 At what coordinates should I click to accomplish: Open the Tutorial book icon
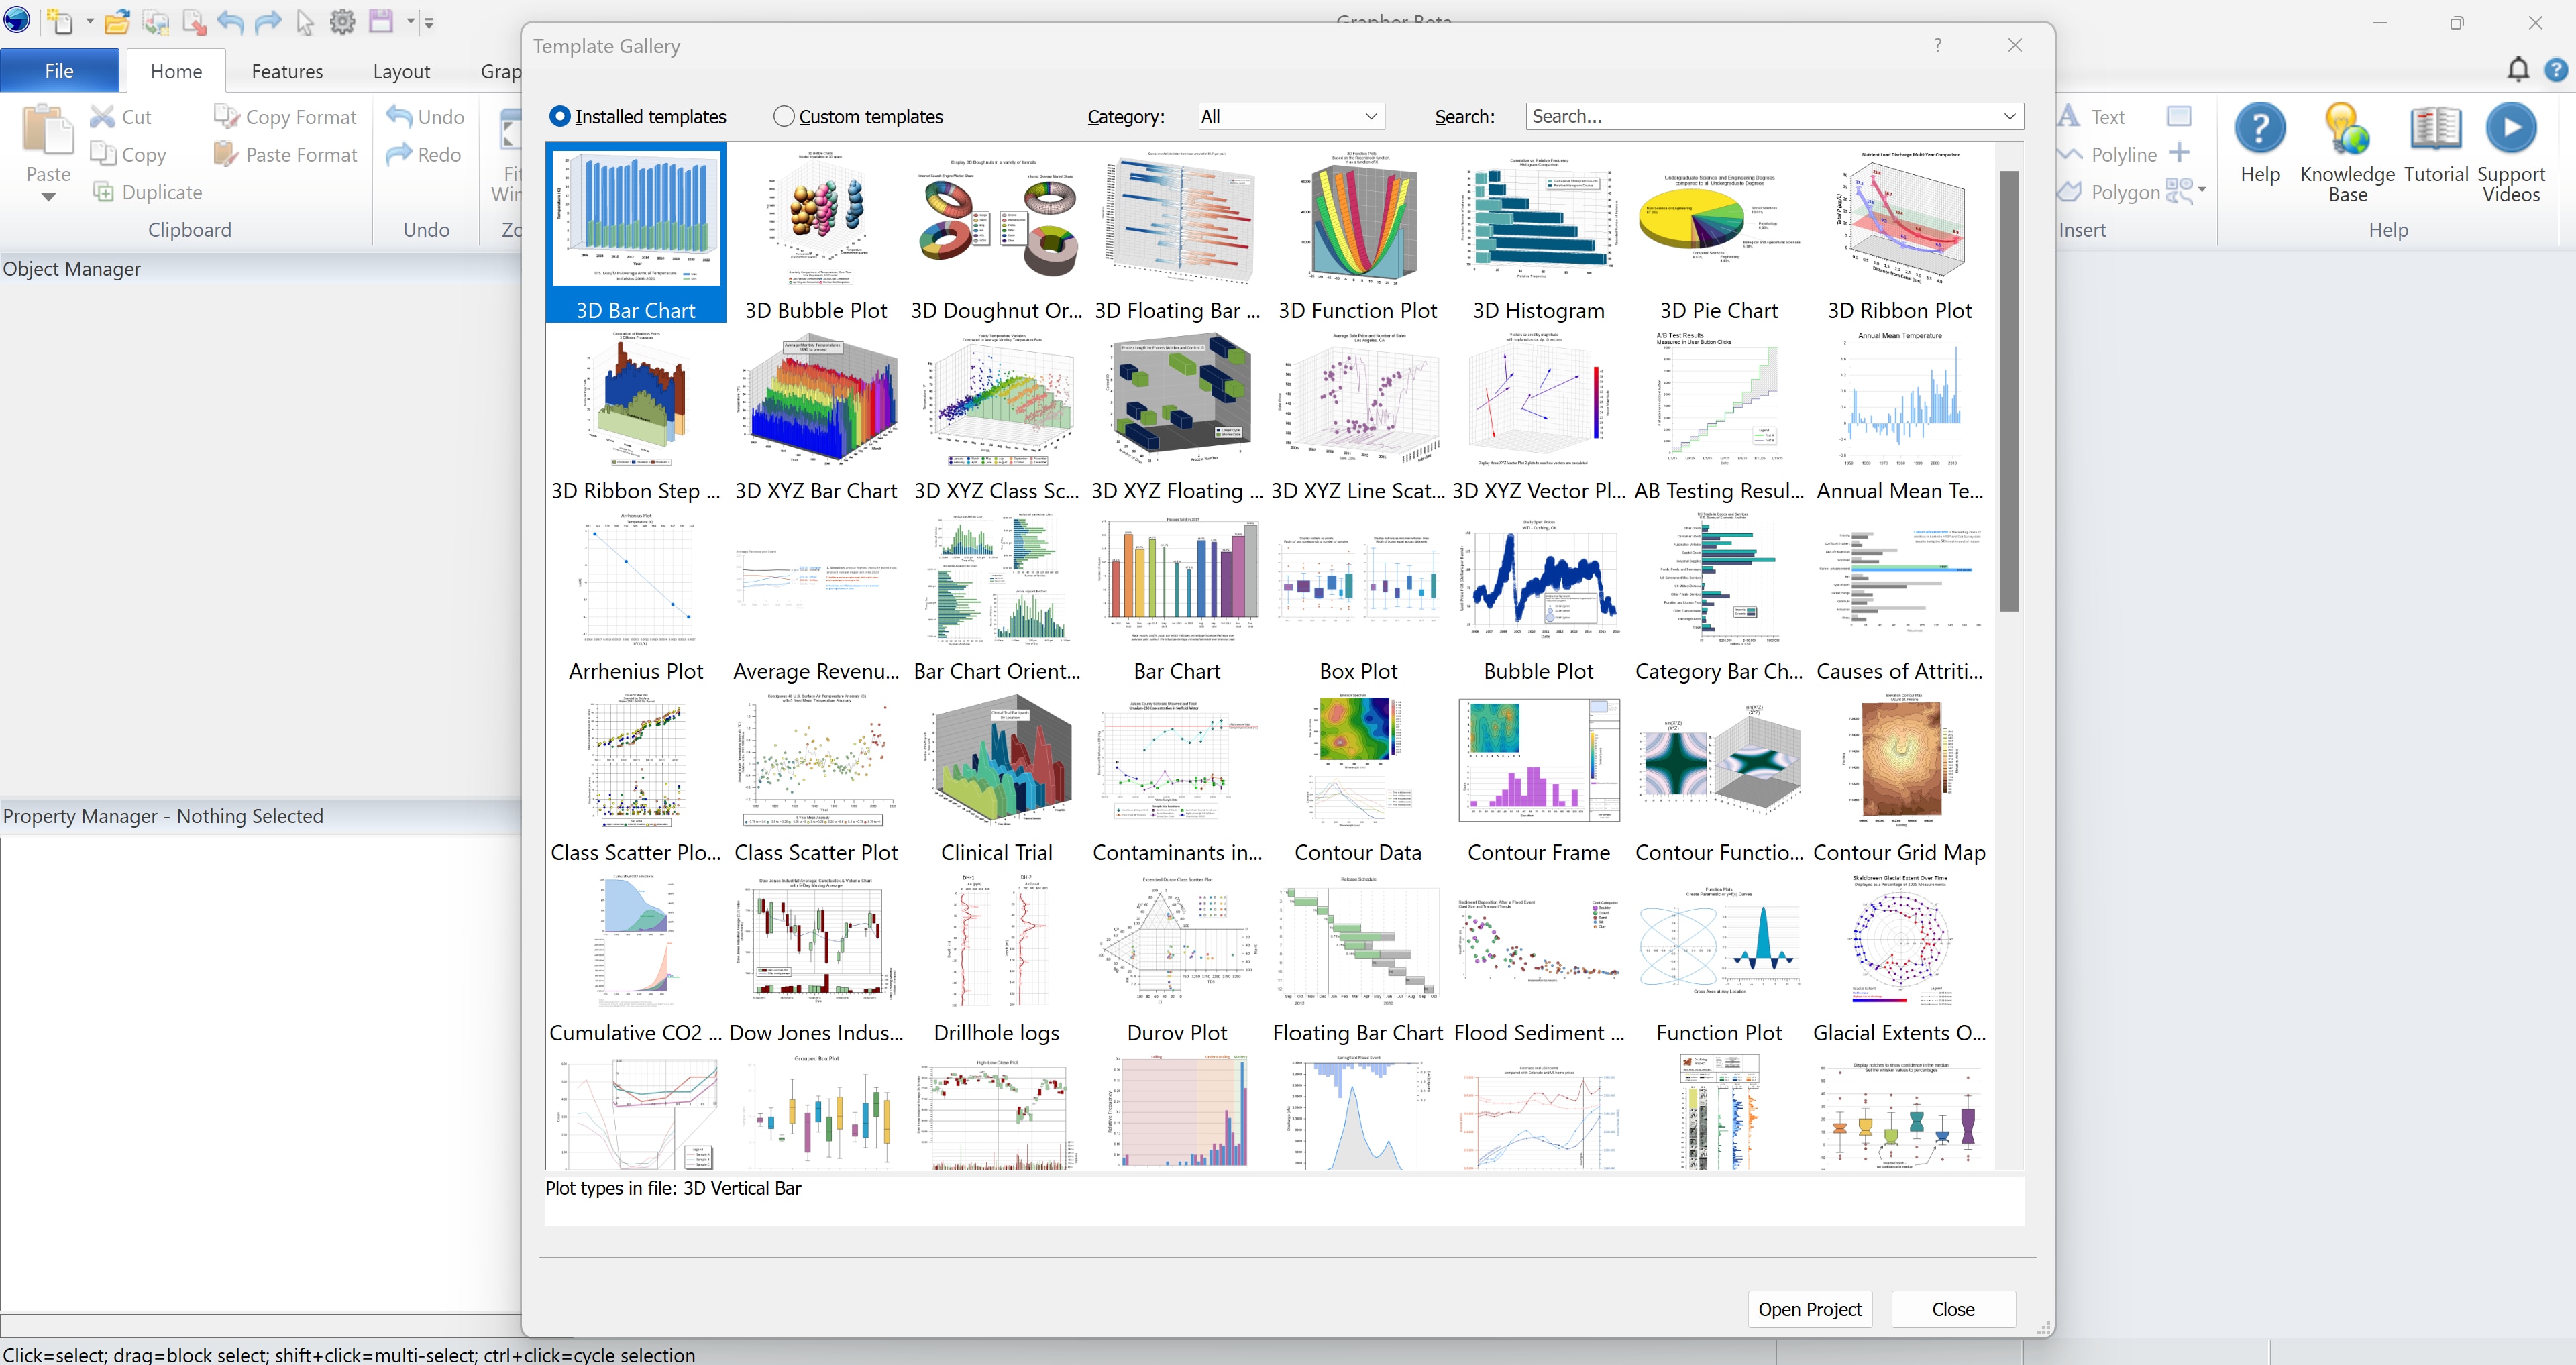pos(2435,130)
